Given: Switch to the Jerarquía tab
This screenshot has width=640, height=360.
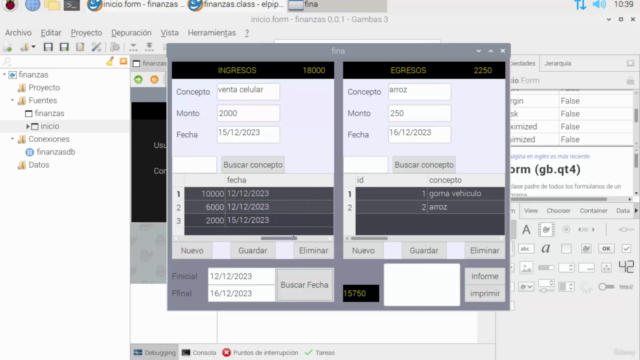Looking at the screenshot, I should pos(558,63).
